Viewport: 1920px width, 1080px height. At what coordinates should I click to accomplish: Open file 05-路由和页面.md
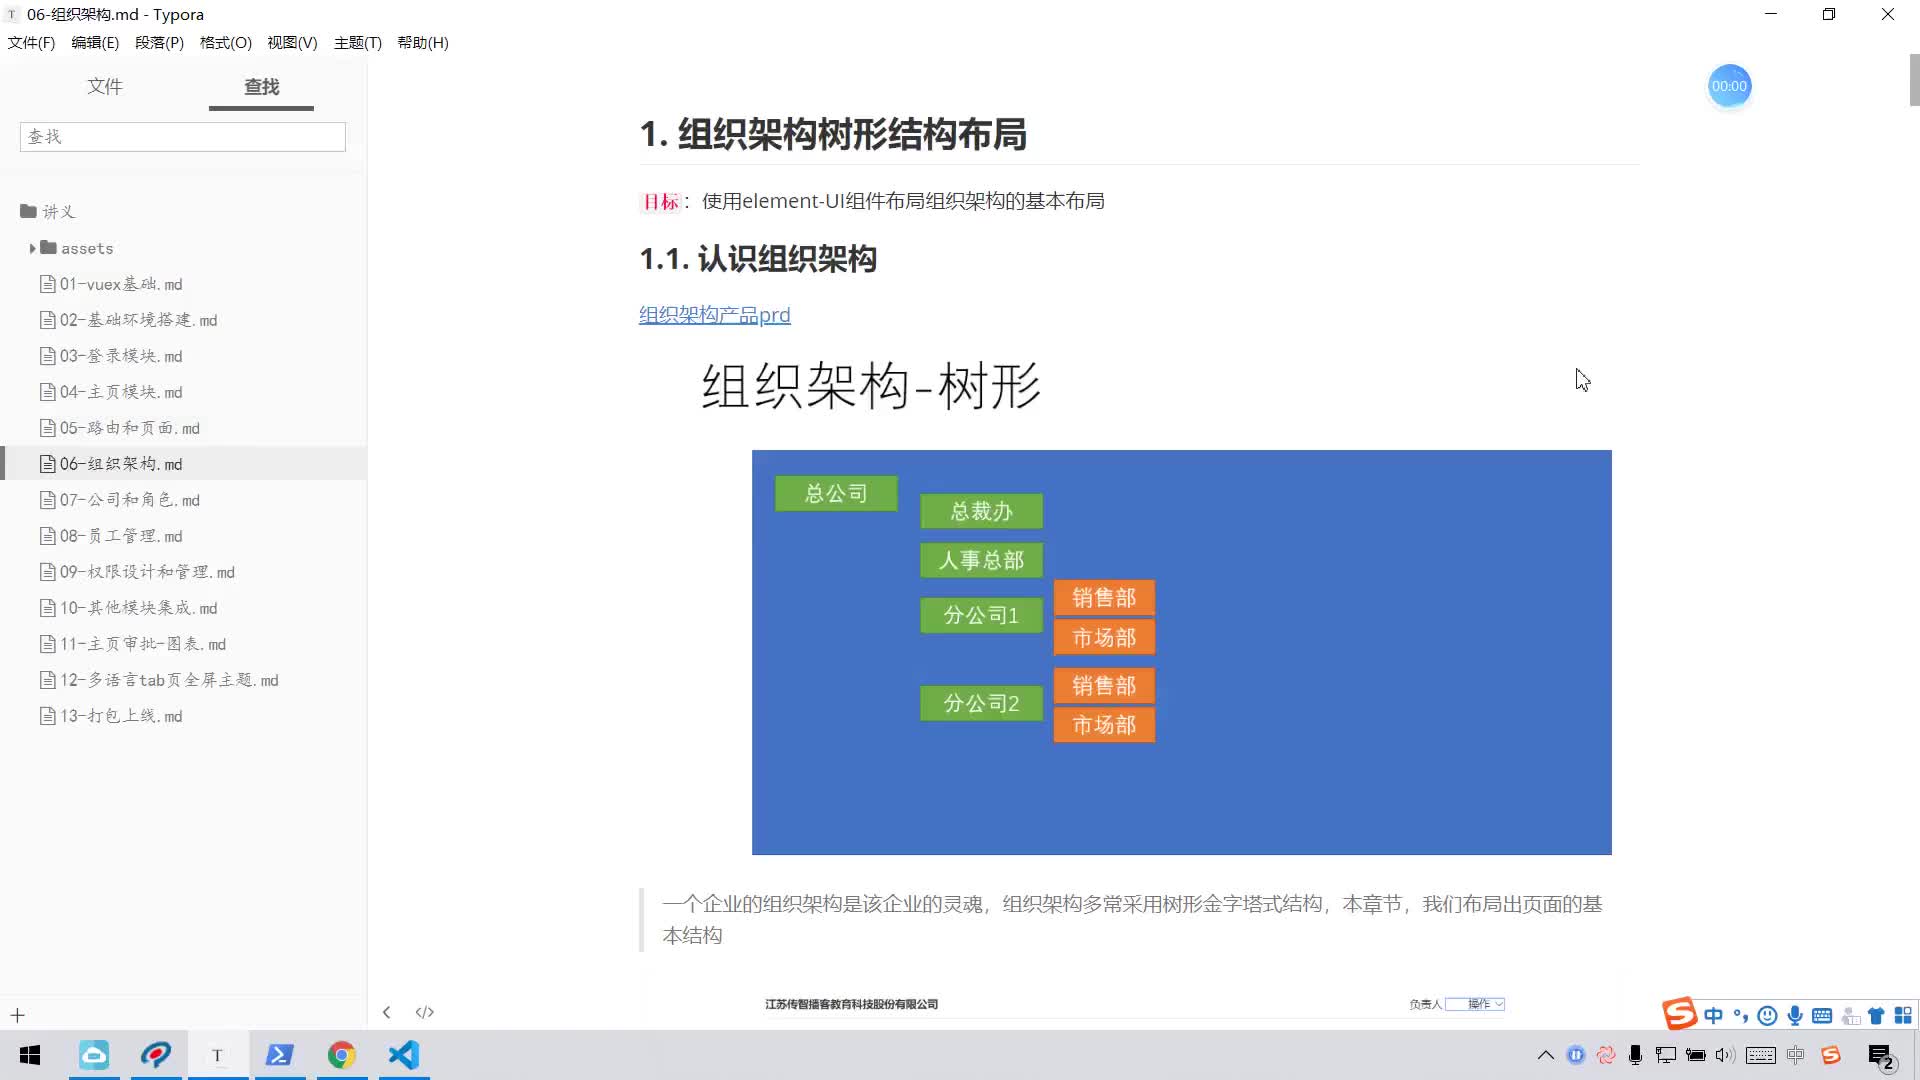tap(120, 428)
